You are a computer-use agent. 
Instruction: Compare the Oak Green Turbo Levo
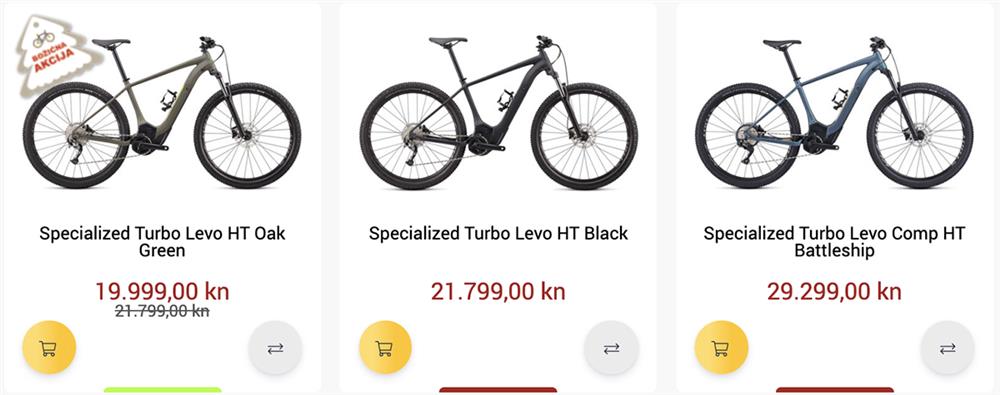pos(275,348)
